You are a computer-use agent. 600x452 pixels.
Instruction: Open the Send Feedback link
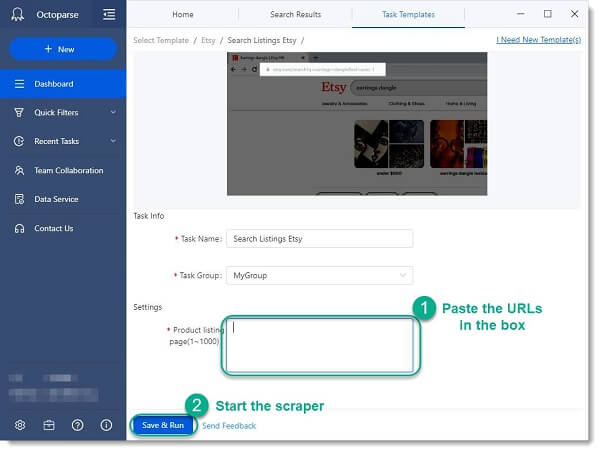coord(229,426)
